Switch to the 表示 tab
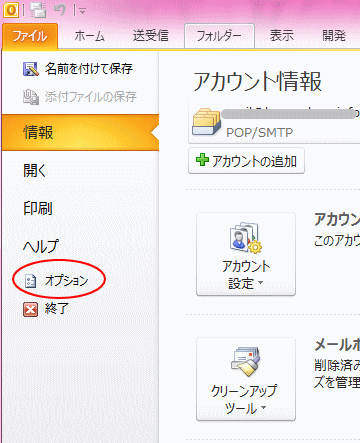 pos(282,36)
